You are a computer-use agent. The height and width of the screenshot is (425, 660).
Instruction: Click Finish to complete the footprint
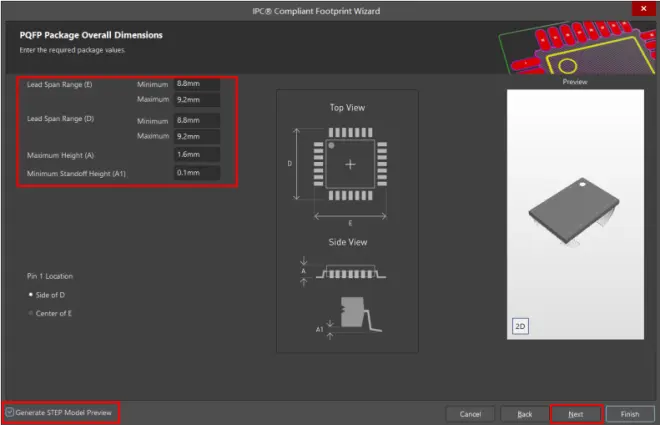630,414
